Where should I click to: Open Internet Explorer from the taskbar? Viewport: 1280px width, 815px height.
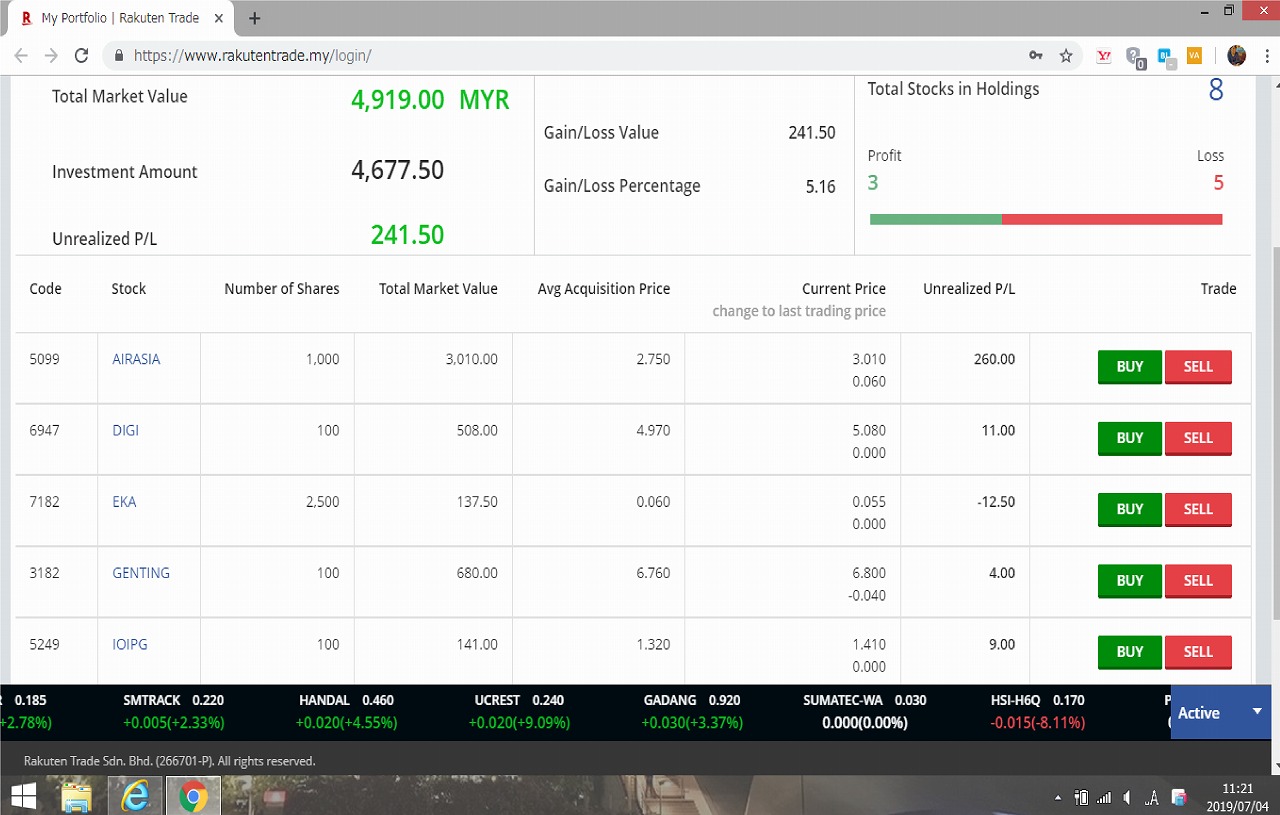click(135, 796)
